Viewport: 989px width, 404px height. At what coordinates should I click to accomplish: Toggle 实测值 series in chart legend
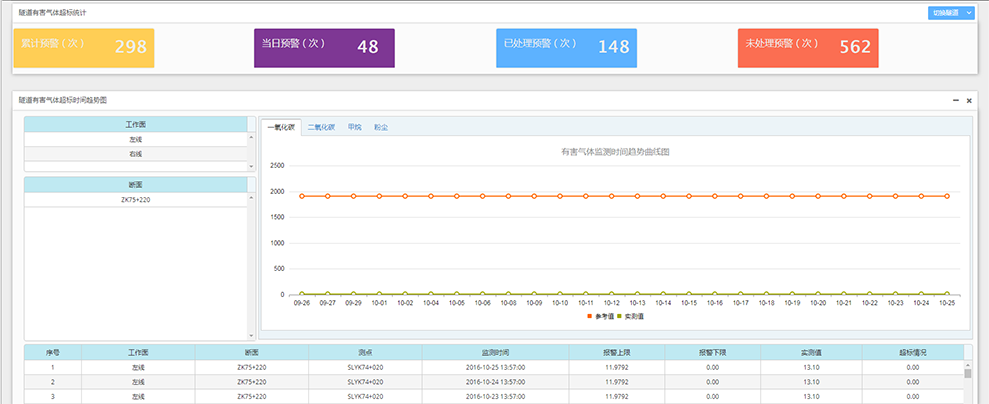(628, 316)
